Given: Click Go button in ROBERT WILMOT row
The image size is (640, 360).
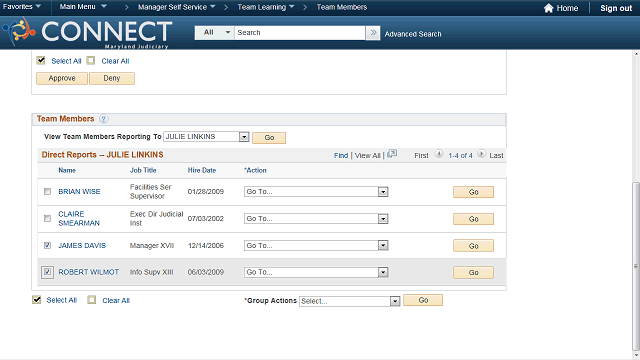Looking at the screenshot, I should pos(473,273).
